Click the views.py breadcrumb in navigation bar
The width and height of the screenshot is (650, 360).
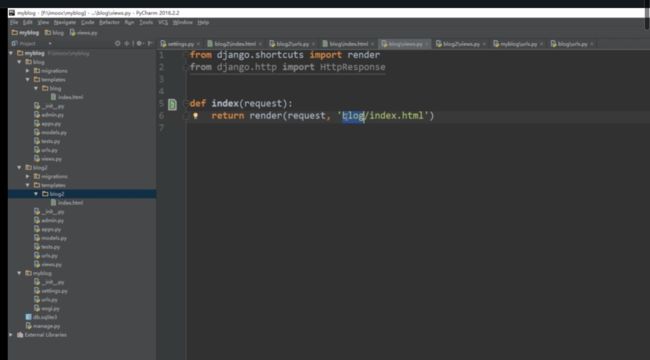click(83, 32)
